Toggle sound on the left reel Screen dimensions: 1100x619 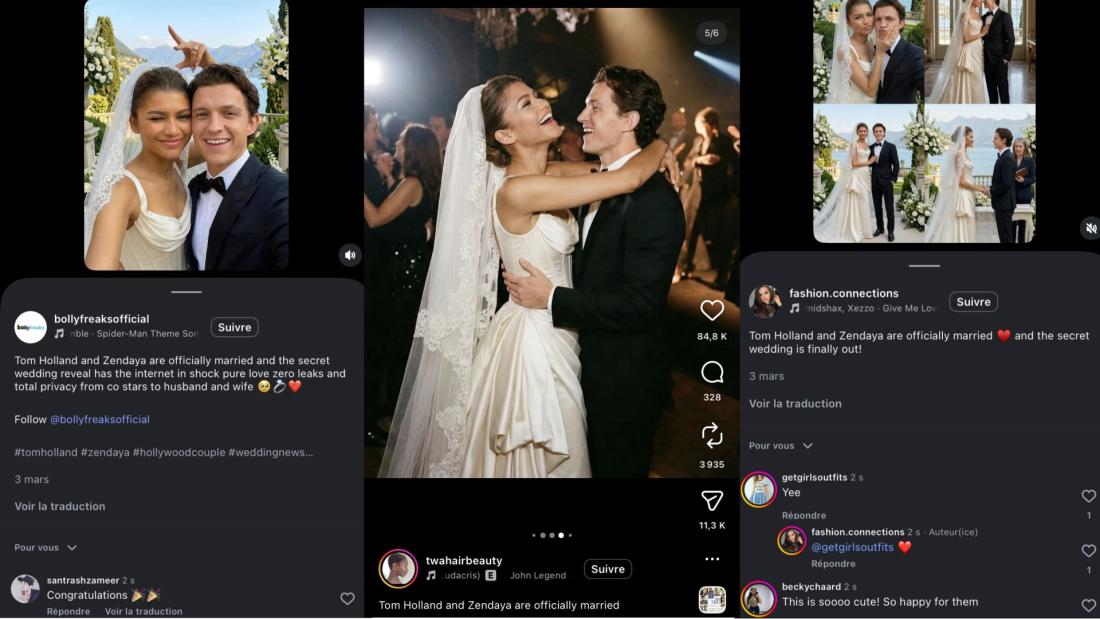pos(349,255)
